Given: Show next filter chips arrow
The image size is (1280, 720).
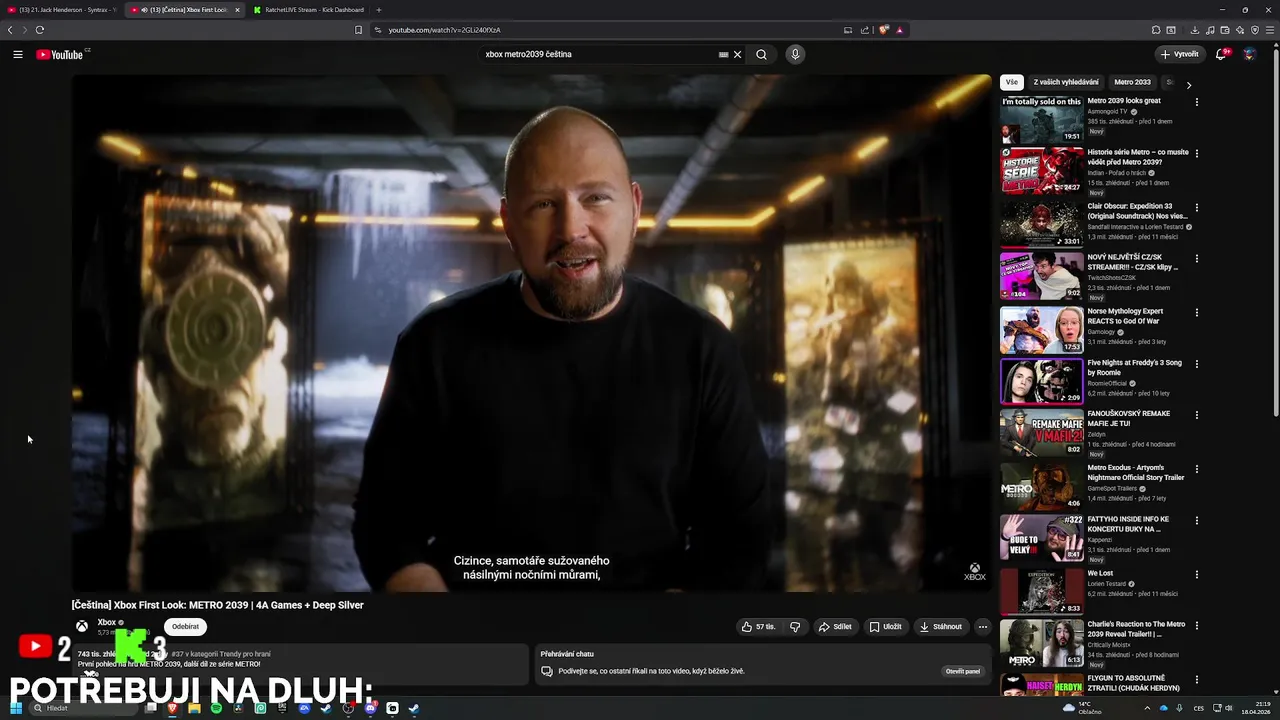Looking at the screenshot, I should (x=1188, y=85).
